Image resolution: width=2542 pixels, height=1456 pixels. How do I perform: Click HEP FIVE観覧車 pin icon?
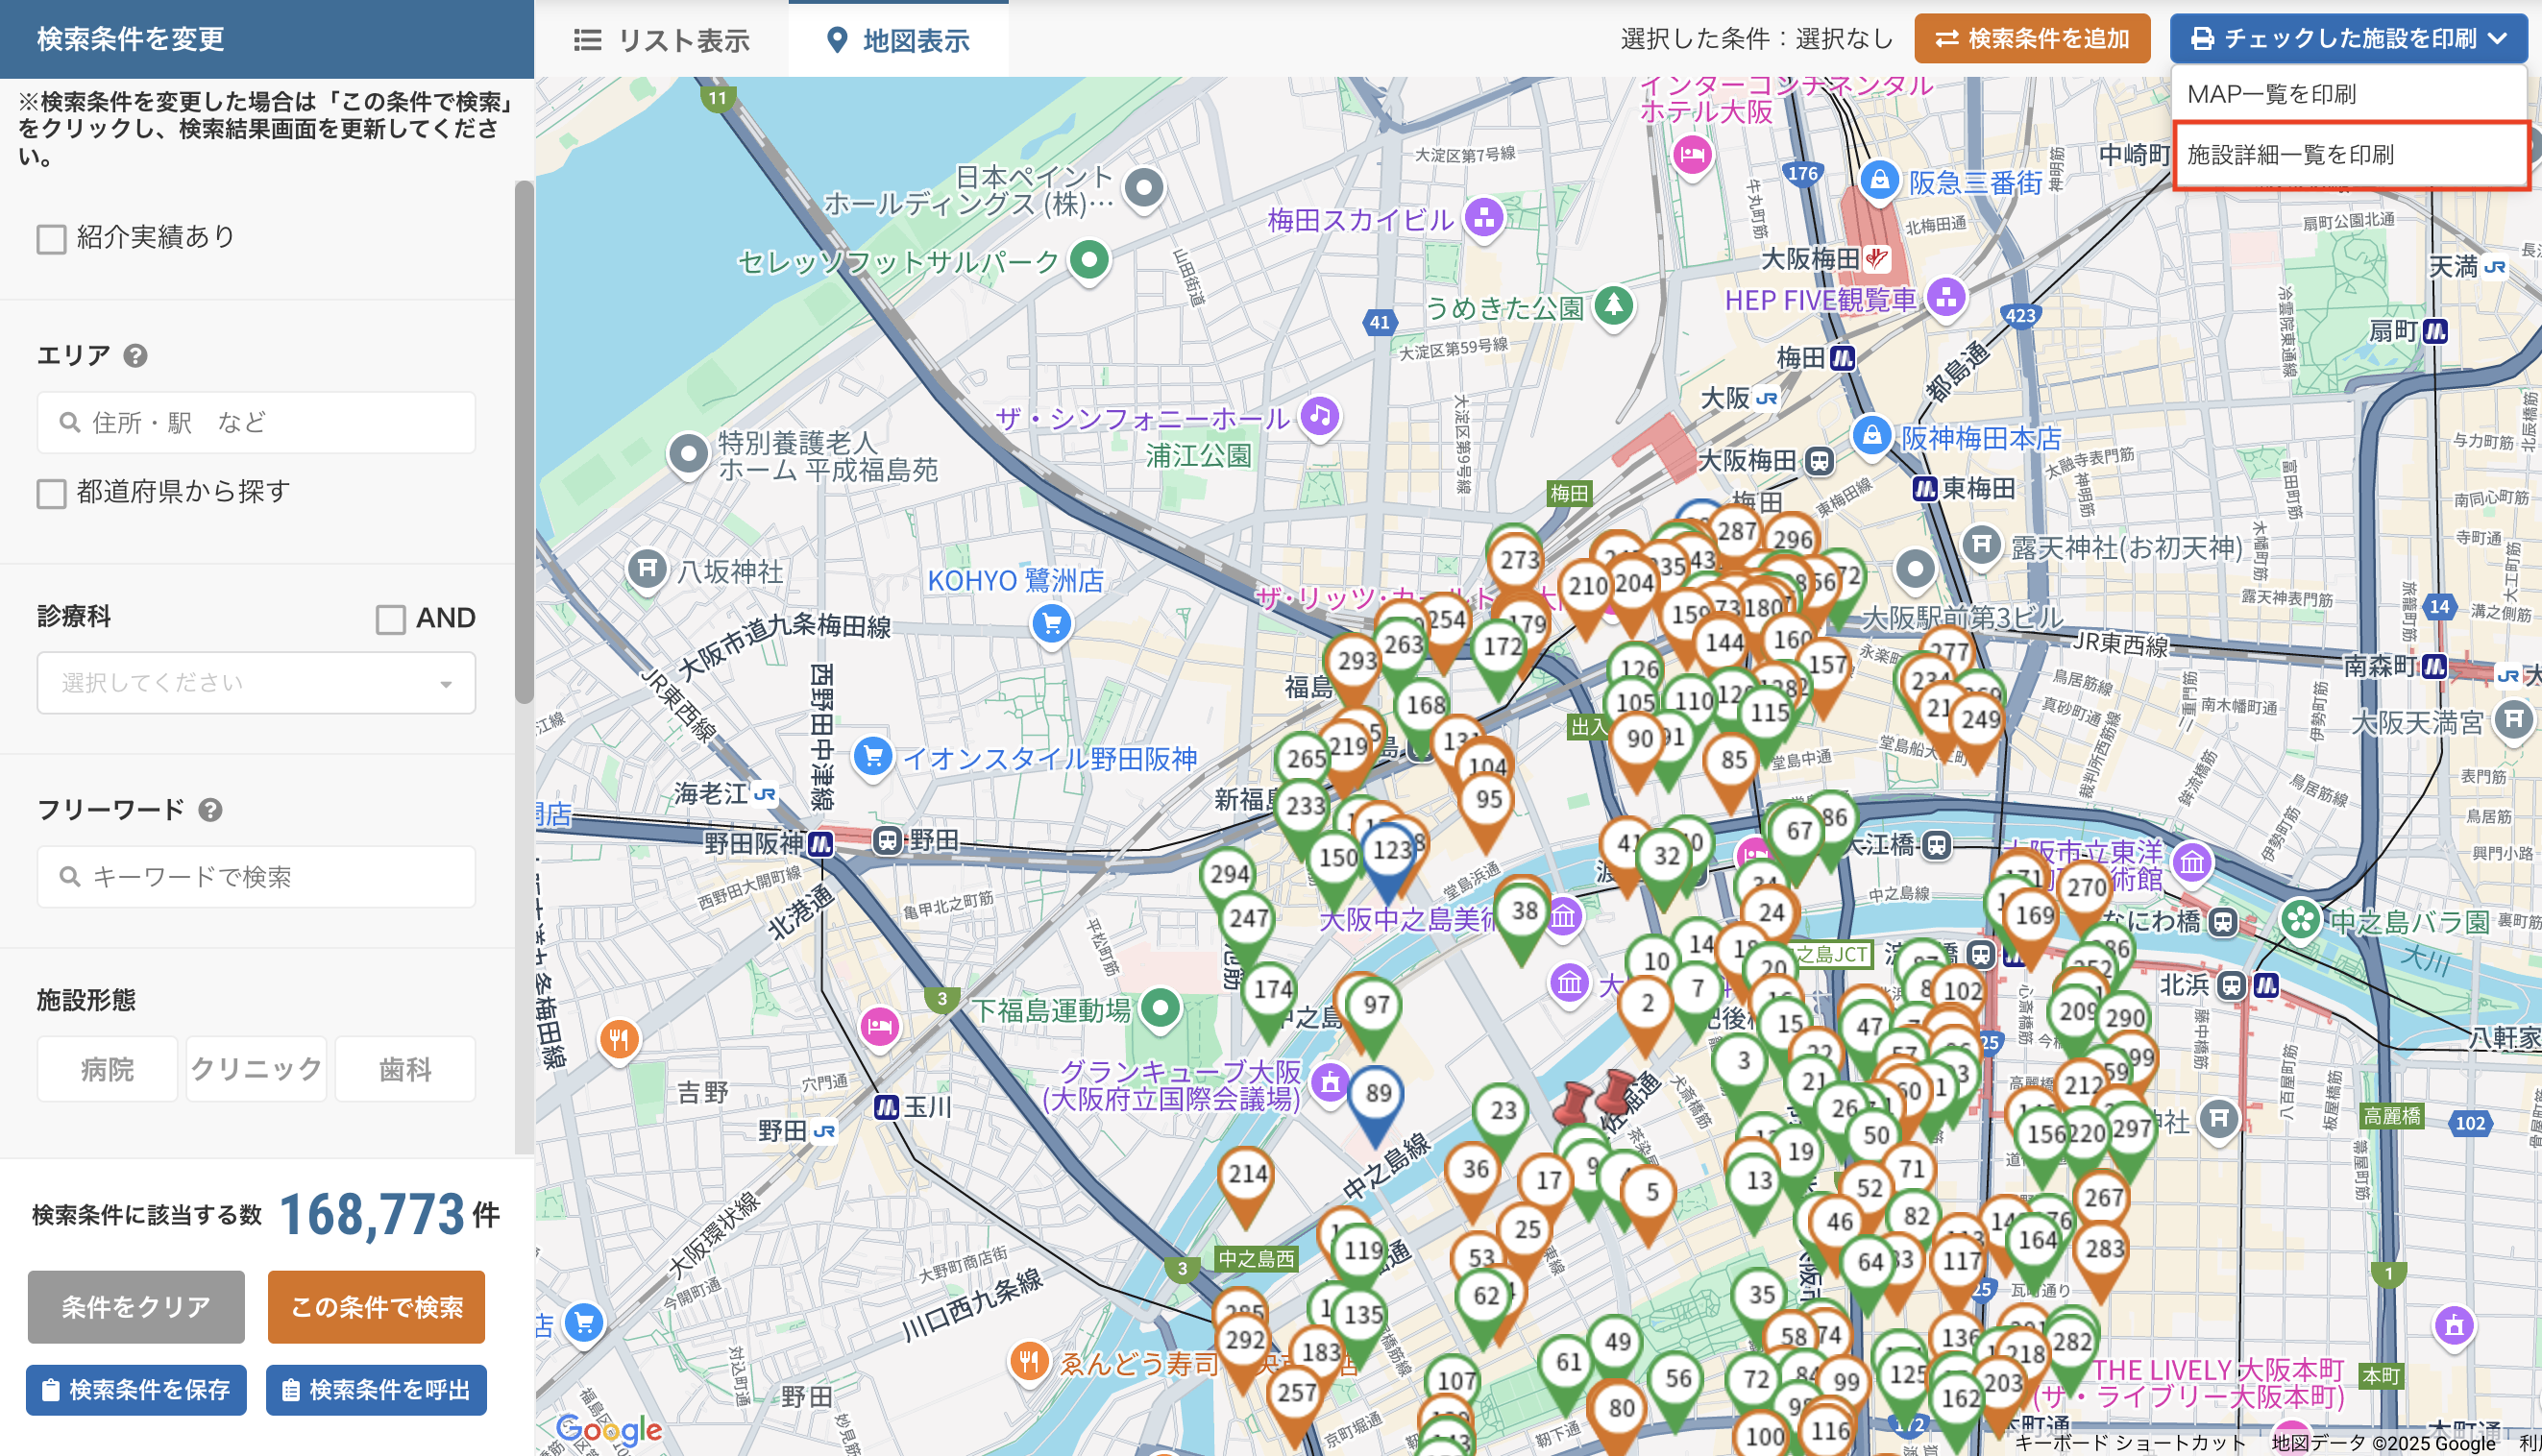pyautogui.click(x=1945, y=298)
